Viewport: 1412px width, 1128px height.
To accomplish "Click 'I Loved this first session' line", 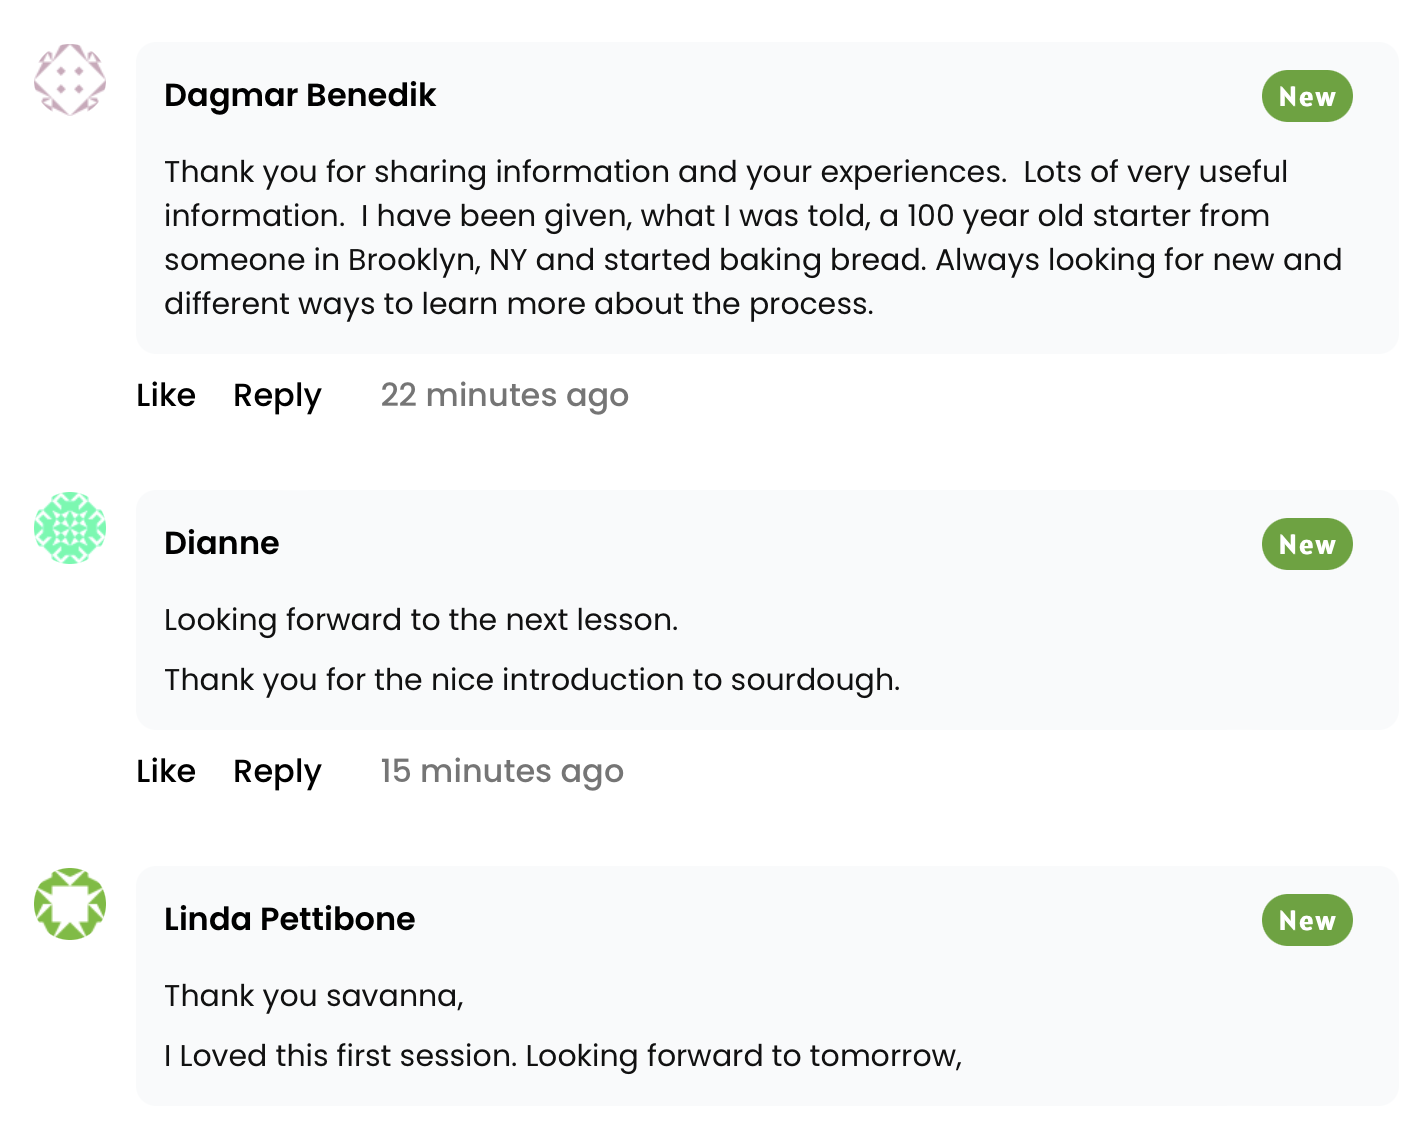I will (562, 1056).
